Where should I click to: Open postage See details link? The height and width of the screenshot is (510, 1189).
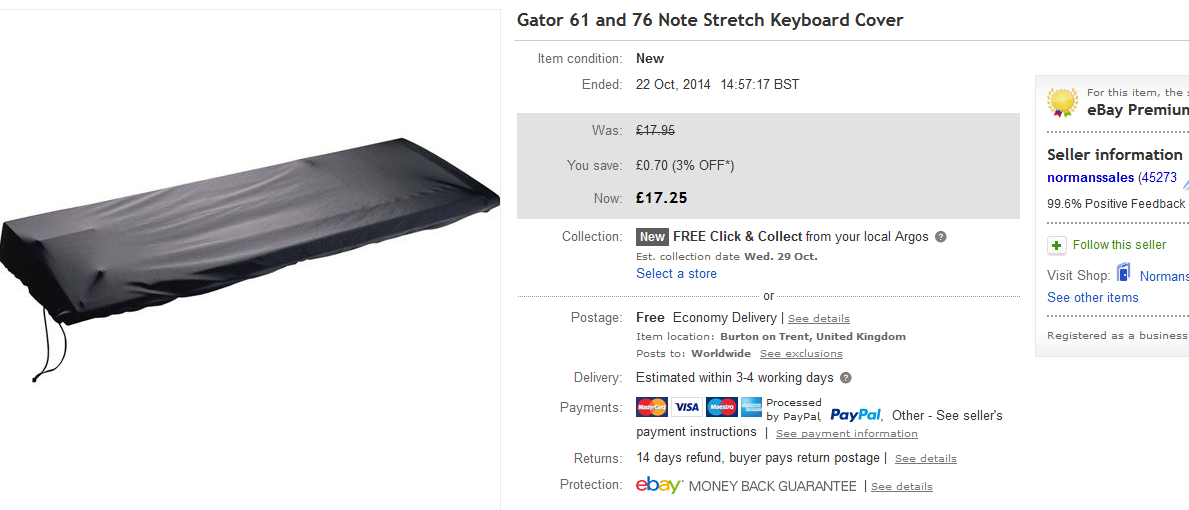(819, 319)
